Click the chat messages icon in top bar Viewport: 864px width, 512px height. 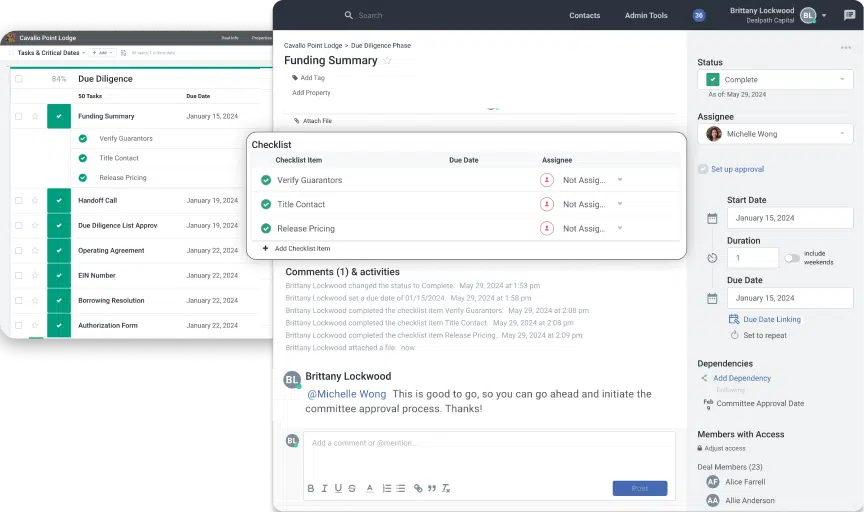(x=849, y=15)
